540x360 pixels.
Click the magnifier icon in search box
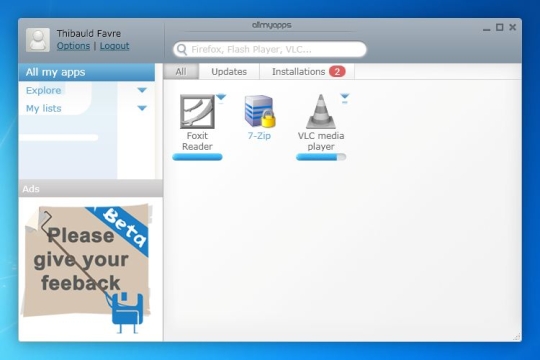pyautogui.click(x=182, y=50)
